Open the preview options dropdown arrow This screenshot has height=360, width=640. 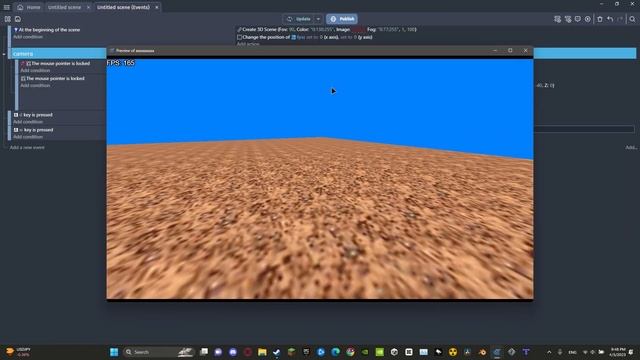[x=318, y=19]
